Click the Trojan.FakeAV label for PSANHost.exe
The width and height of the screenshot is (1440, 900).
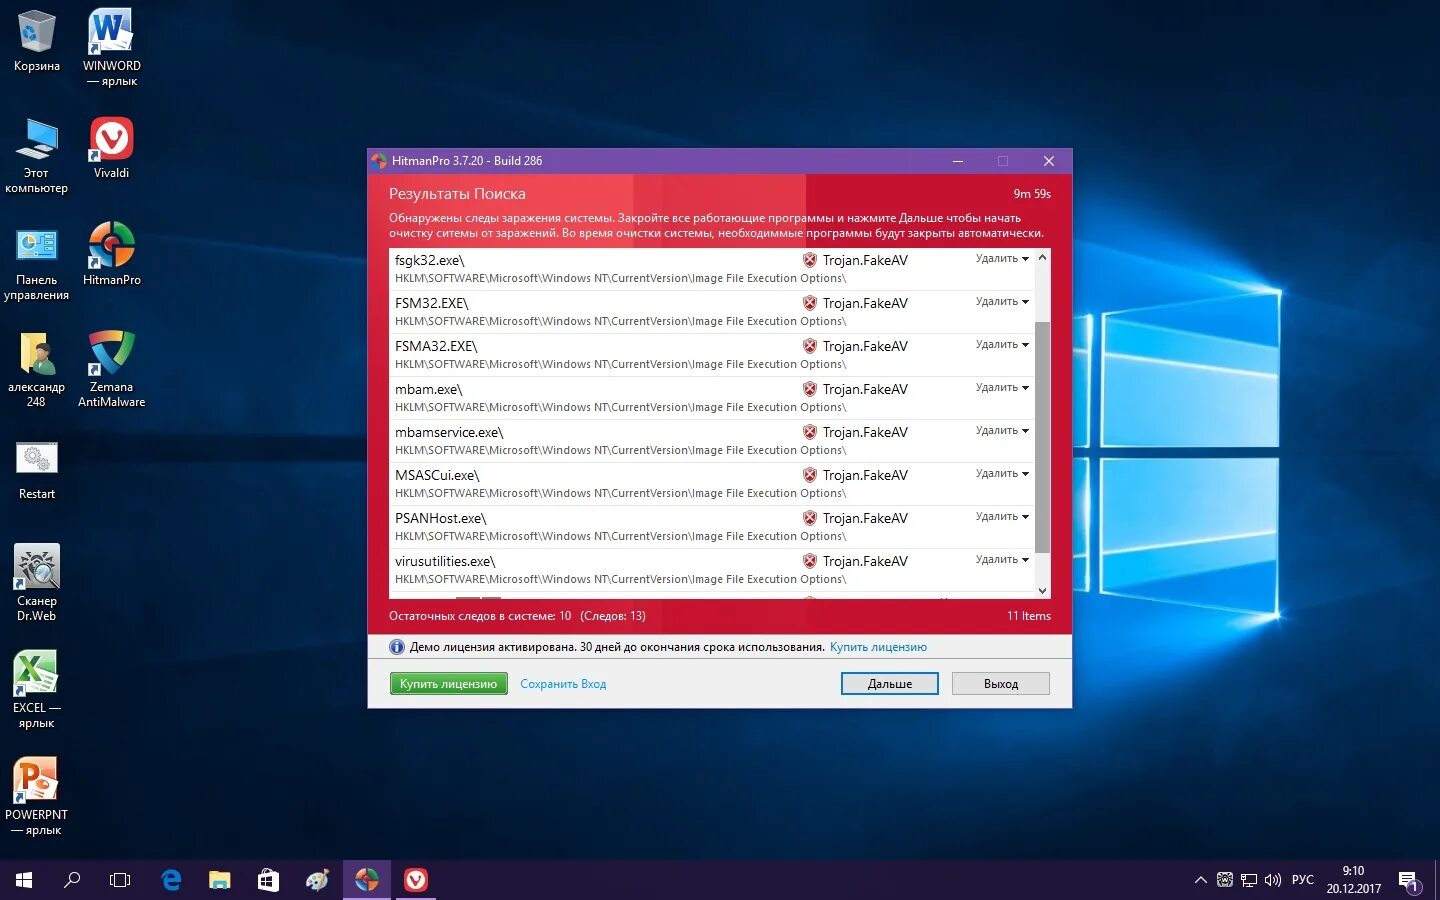[x=865, y=518]
